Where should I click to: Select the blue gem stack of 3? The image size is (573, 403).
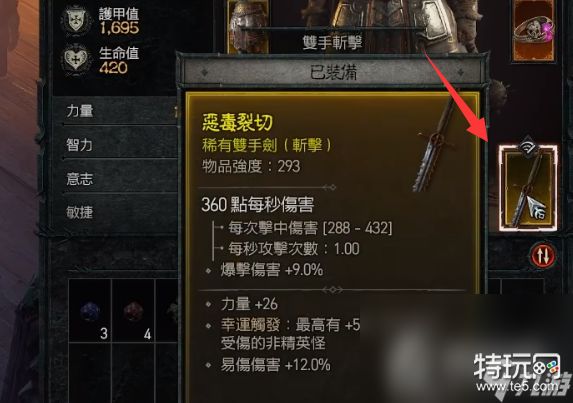(90, 311)
